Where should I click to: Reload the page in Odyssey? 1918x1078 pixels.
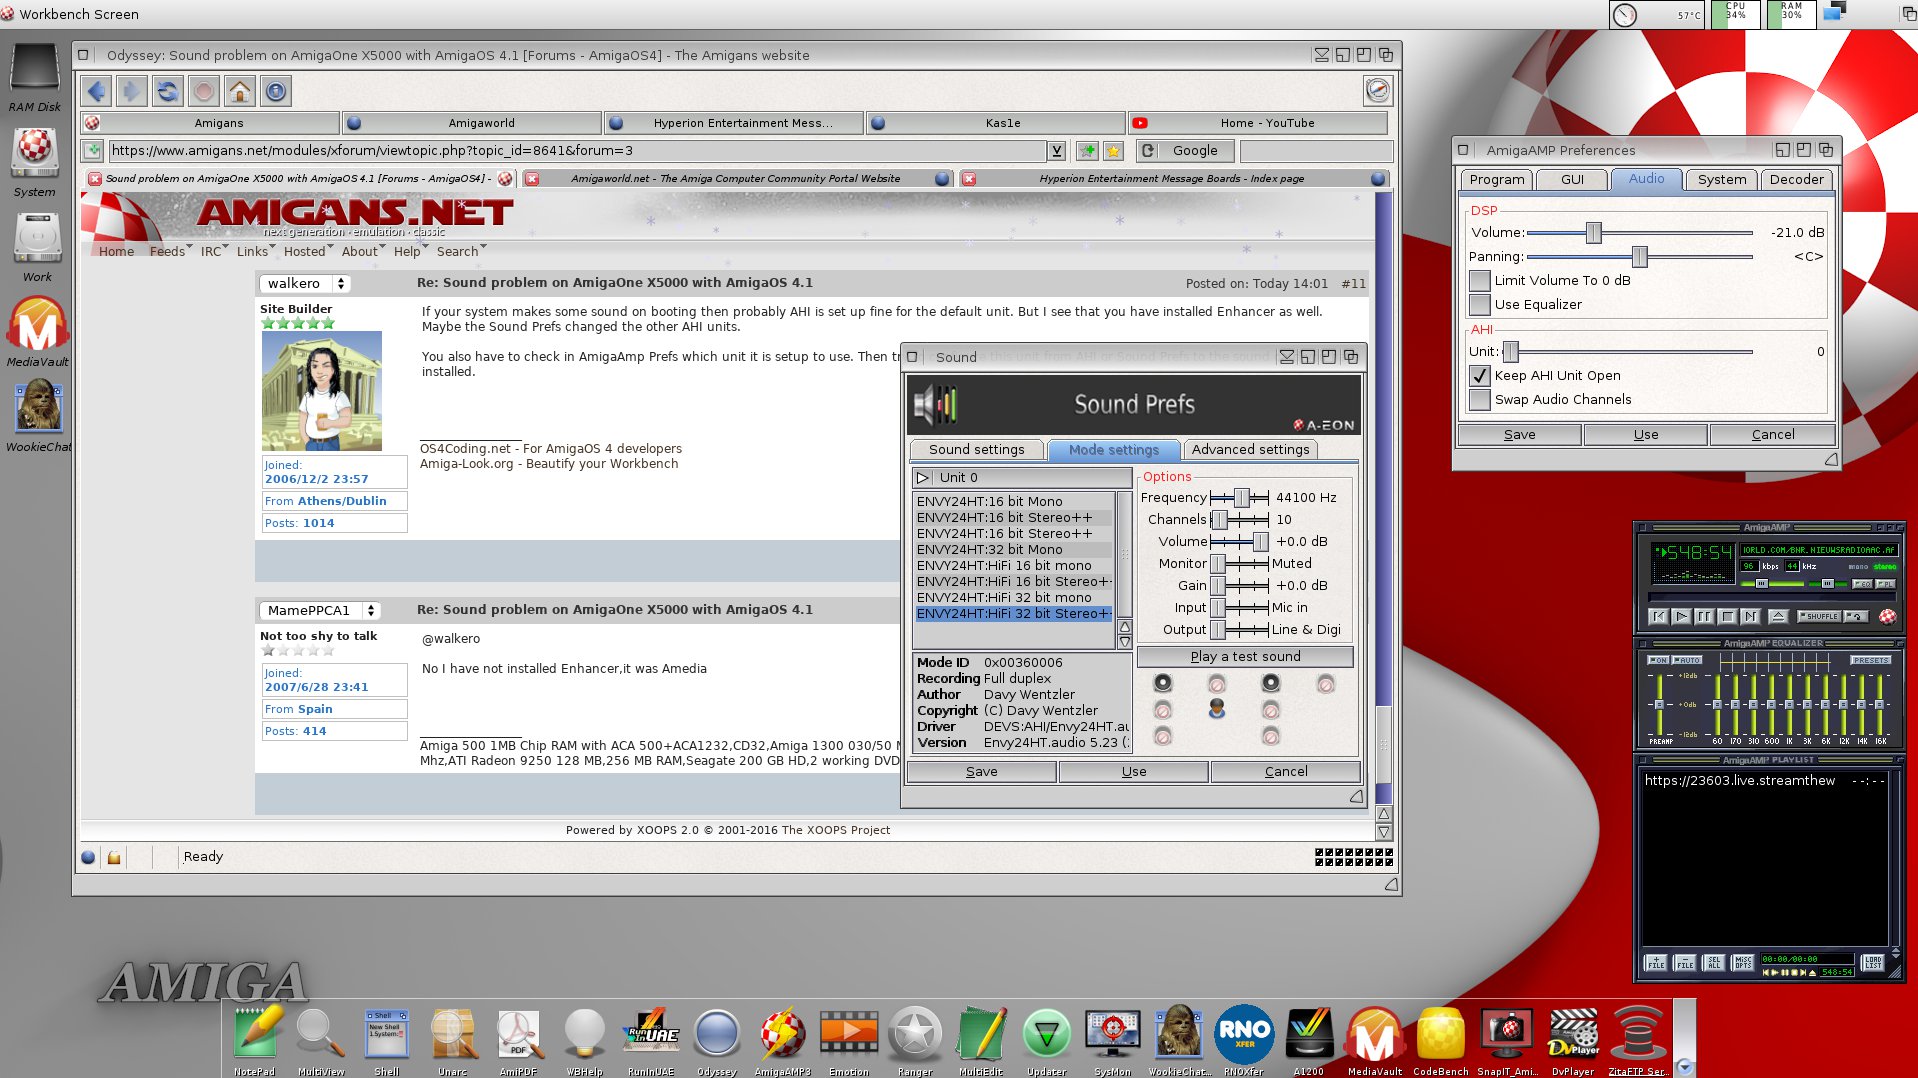pyautogui.click(x=167, y=92)
